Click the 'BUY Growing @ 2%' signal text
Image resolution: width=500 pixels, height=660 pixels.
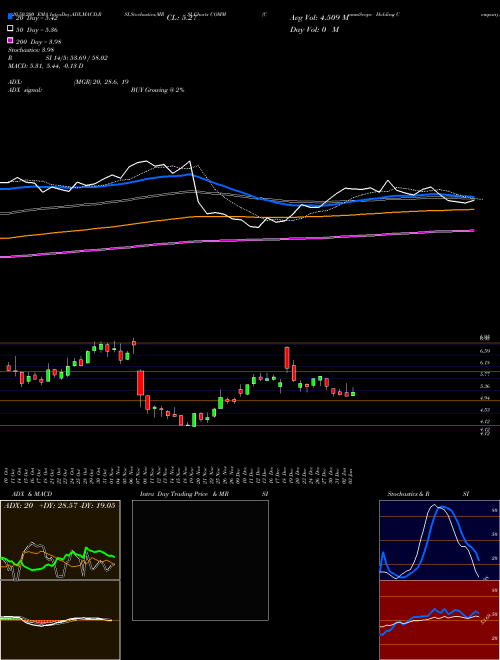click(x=157, y=90)
